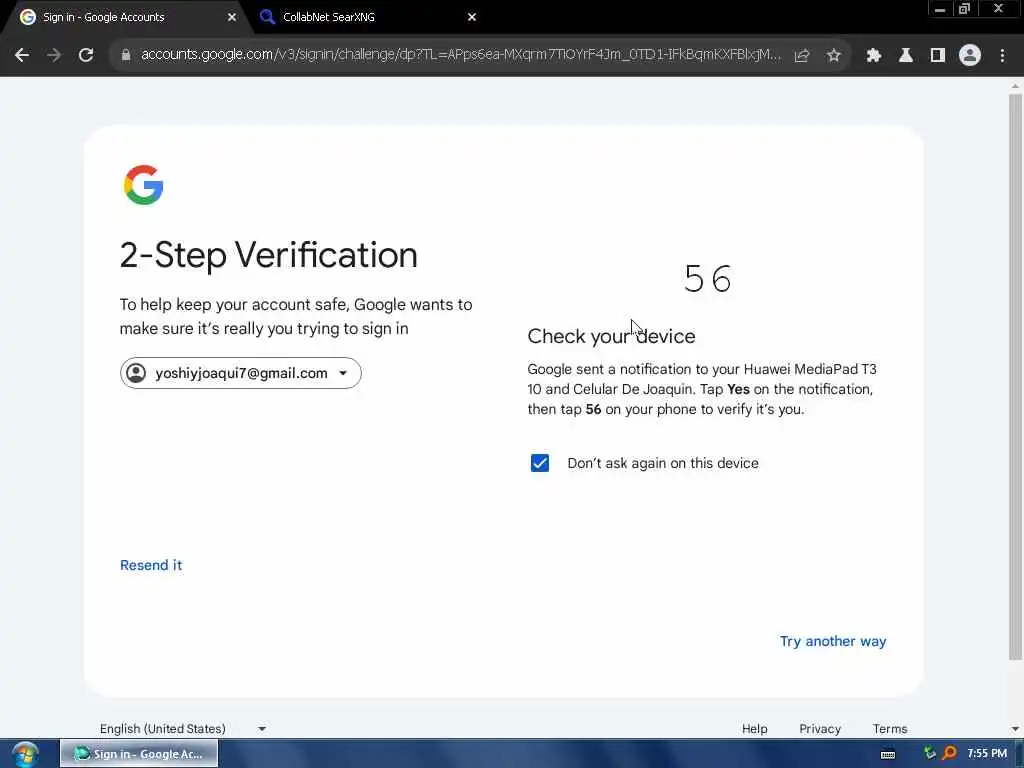Click the browser forward arrow
Screen dimensions: 1024x768
point(54,56)
